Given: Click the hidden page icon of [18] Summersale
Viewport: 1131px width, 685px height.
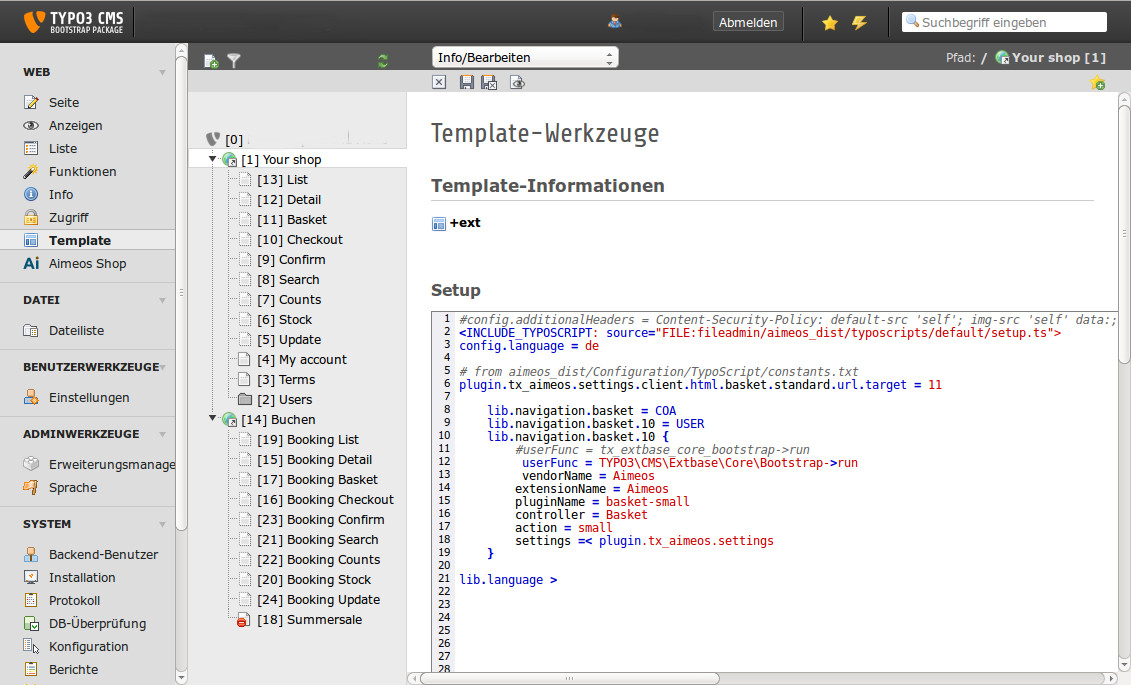Looking at the screenshot, I should point(243,620).
